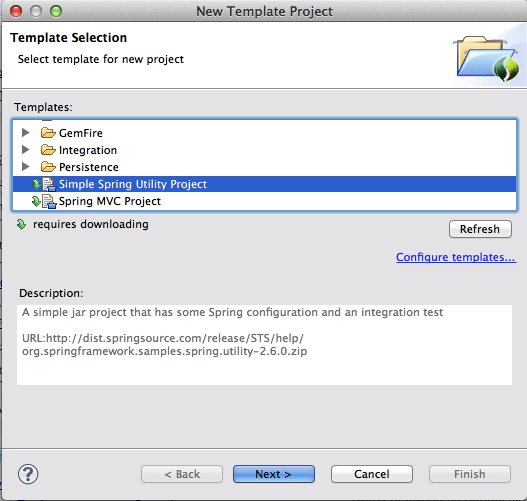This screenshot has height=501, width=527.
Task: Open help with the question mark icon
Action: [28, 474]
